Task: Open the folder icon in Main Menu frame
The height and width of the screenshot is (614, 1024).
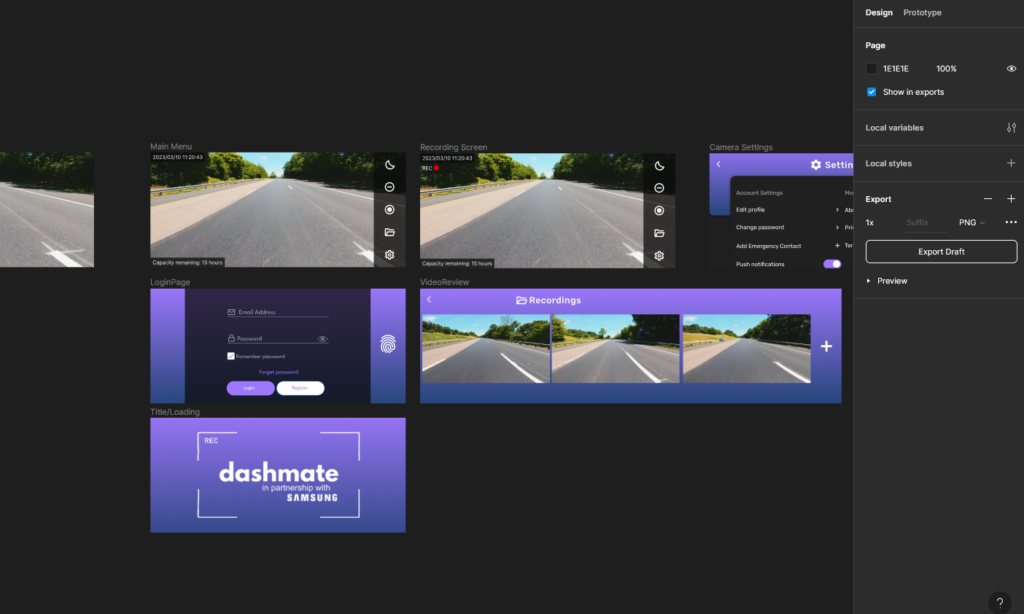Action: [x=390, y=233]
